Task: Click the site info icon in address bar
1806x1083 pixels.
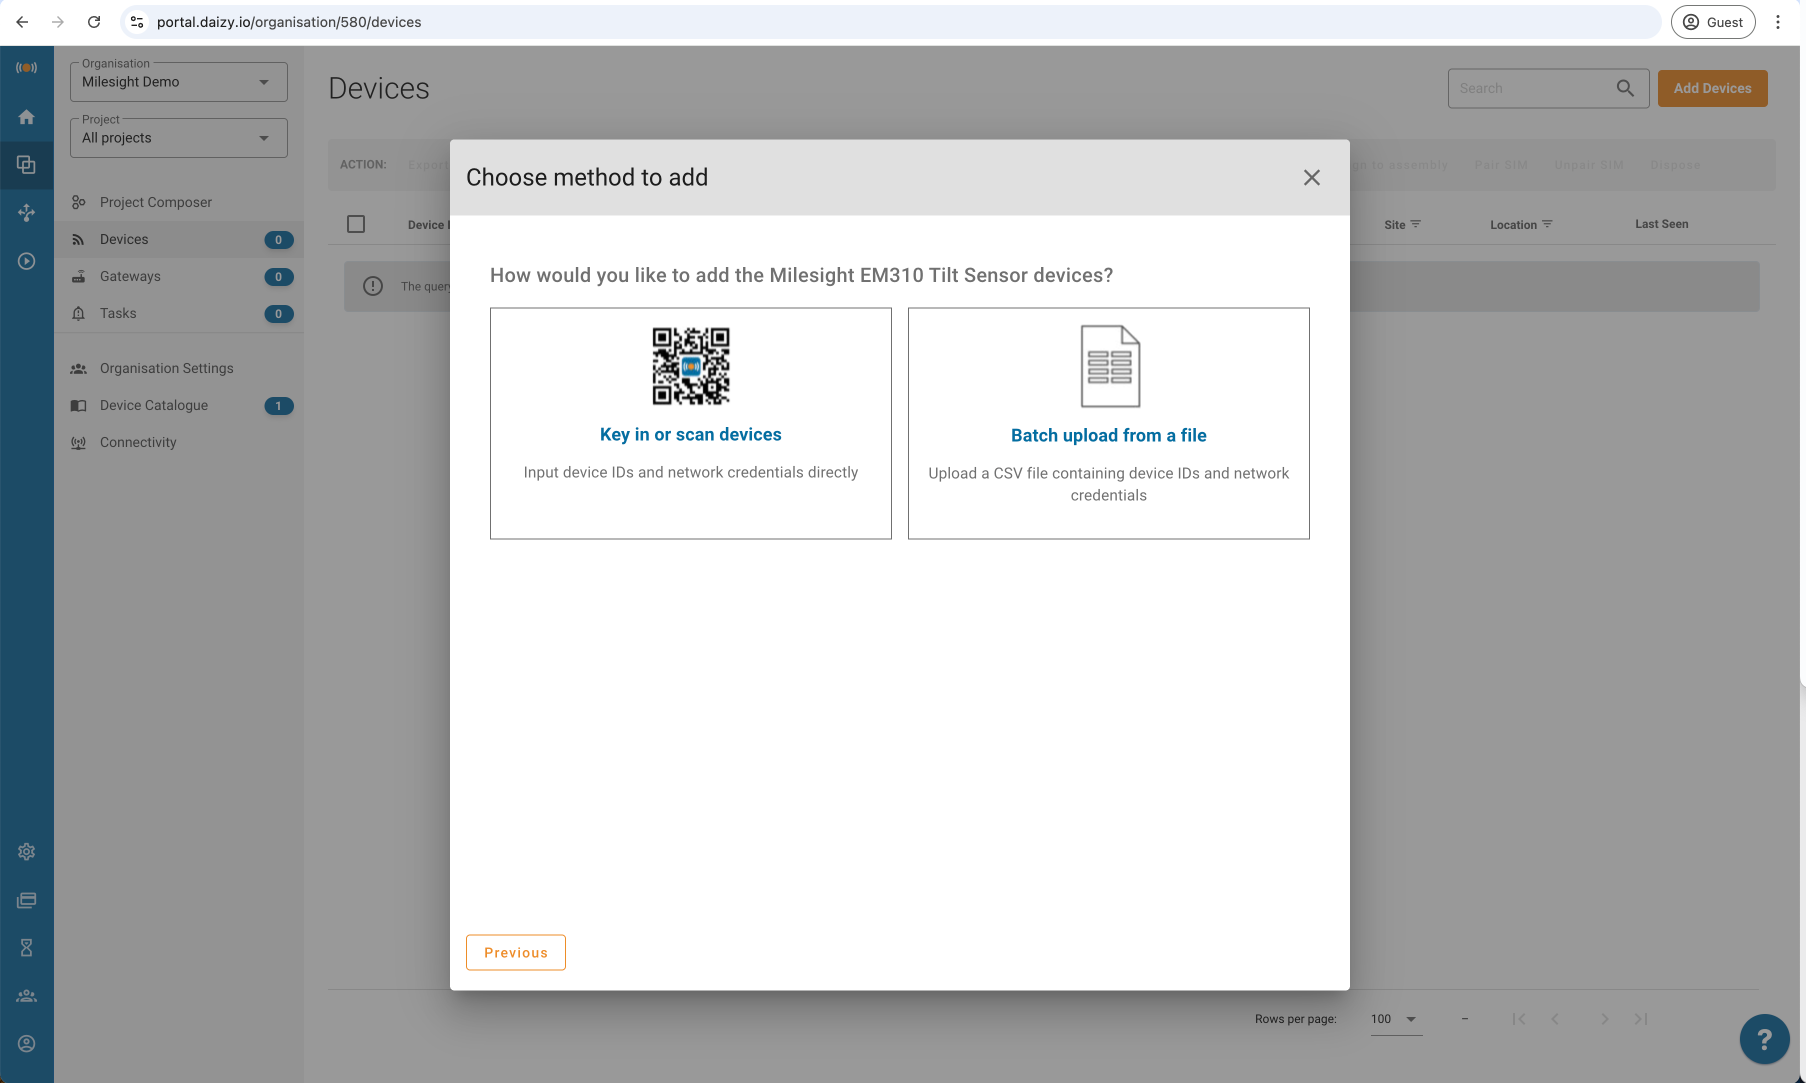Action: [x=137, y=22]
